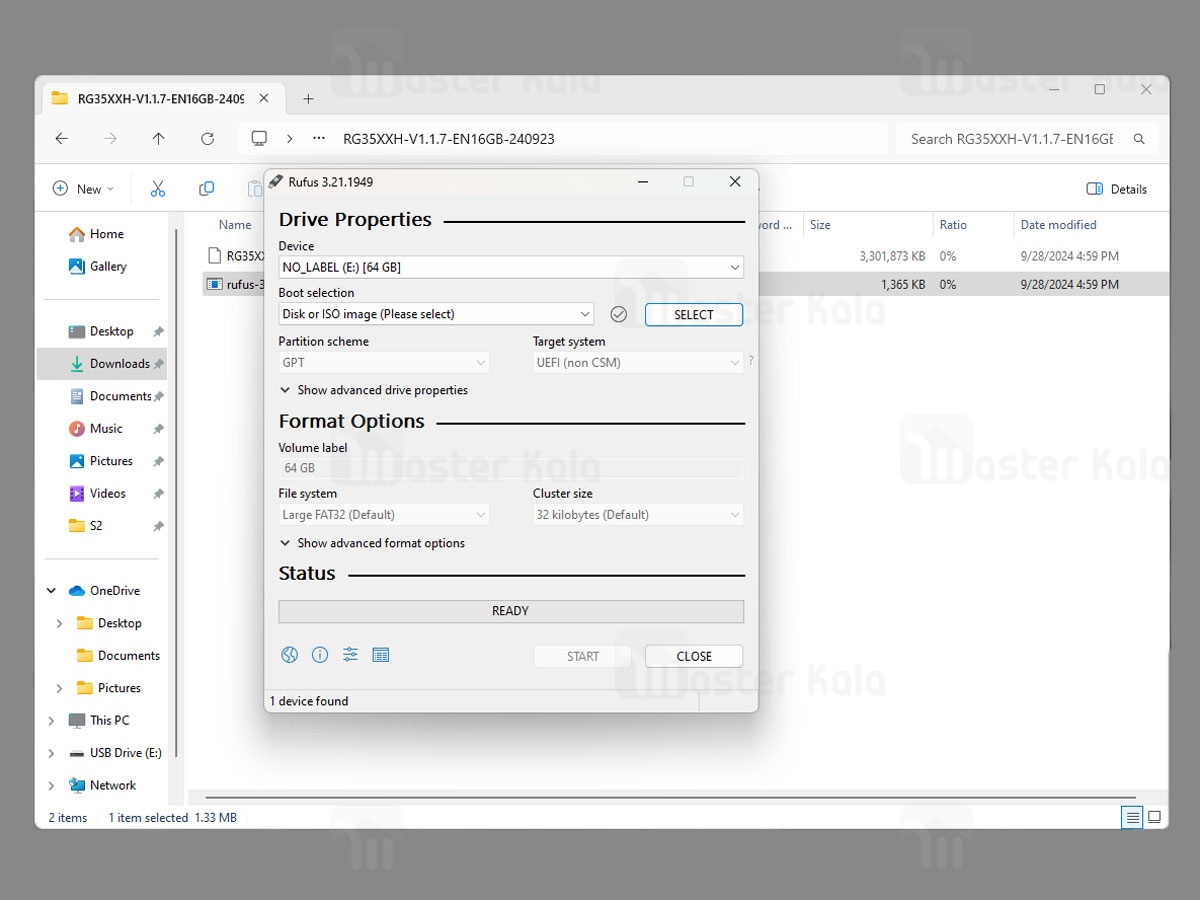The image size is (1200, 900).
Task: Click the PC monitor icon in address bar
Action: [259, 139]
